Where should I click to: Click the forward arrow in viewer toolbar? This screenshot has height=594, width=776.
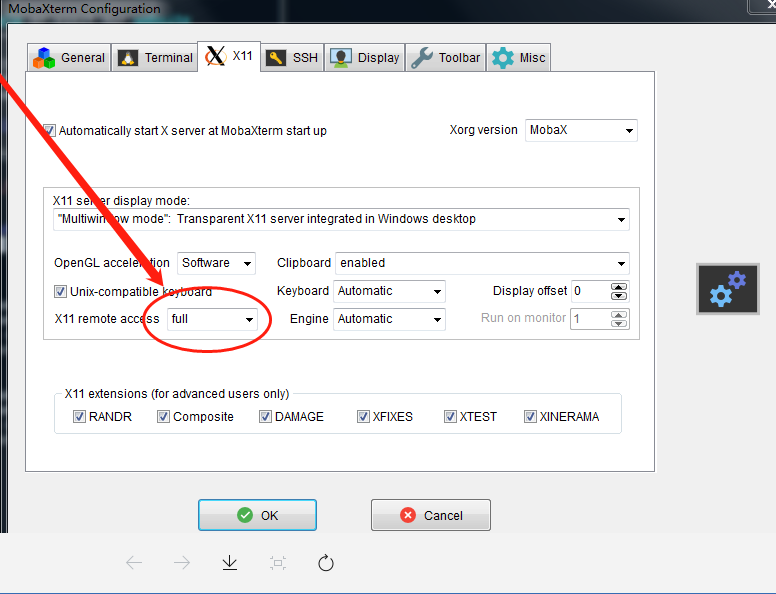click(x=182, y=563)
